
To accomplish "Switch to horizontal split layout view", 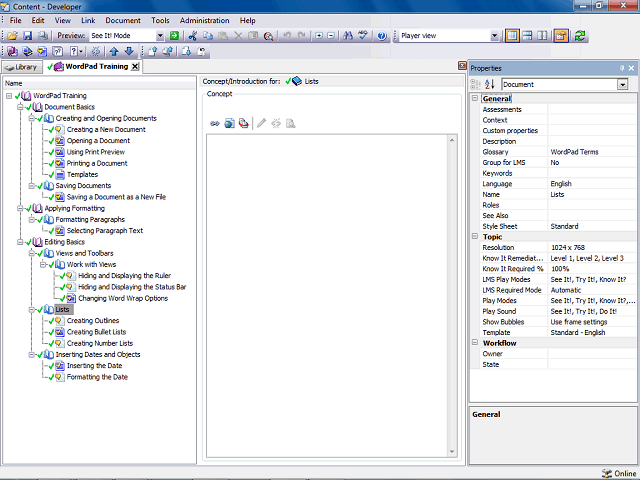I will (x=527, y=36).
